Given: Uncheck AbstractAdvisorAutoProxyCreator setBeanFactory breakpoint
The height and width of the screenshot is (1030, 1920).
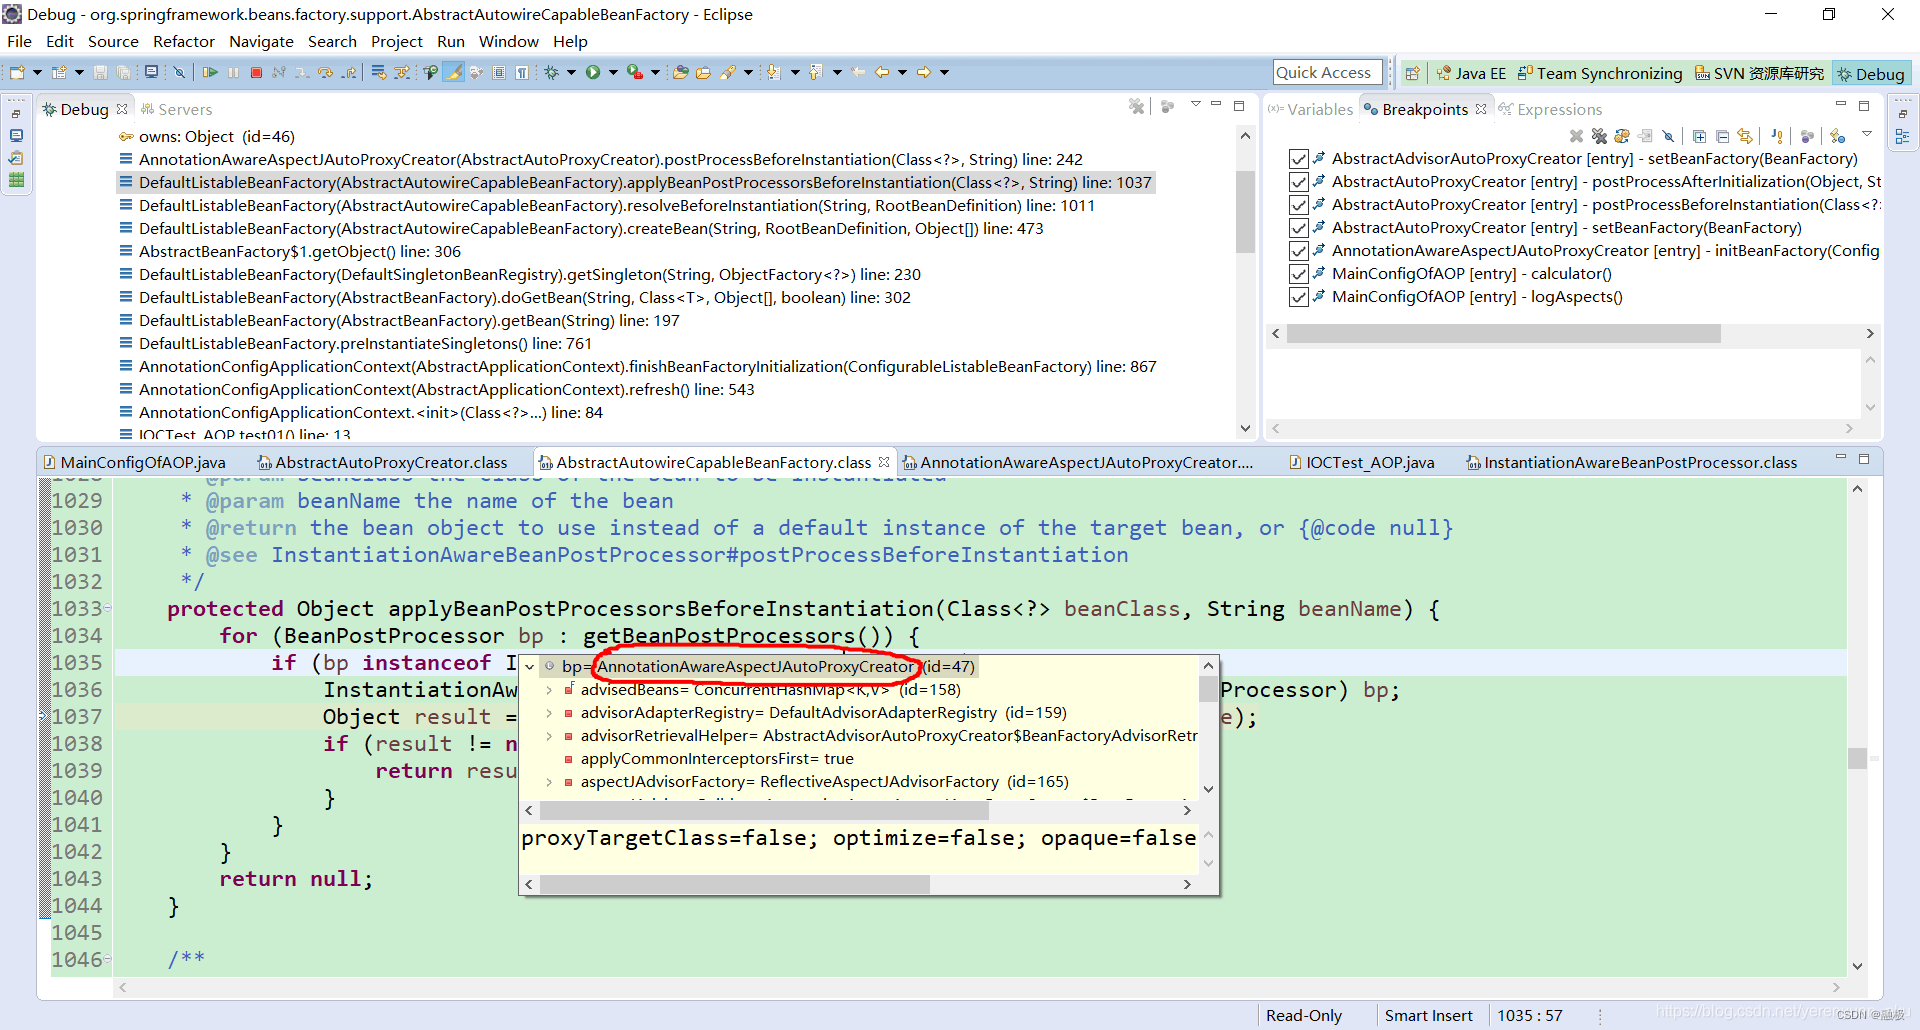Looking at the screenshot, I should click(1298, 159).
